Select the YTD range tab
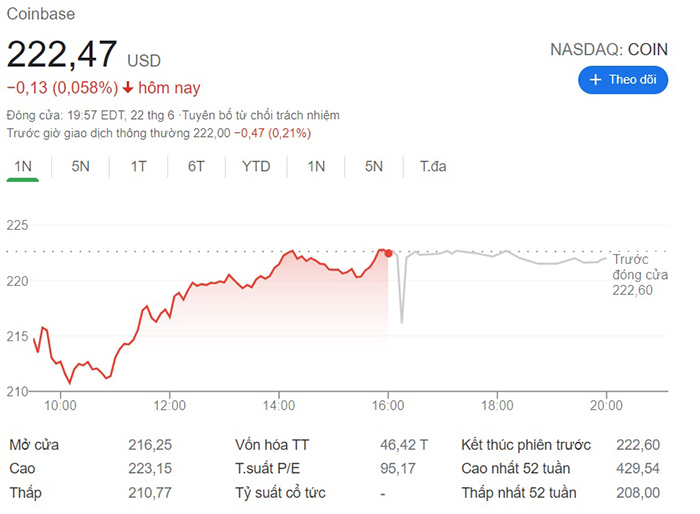 tap(256, 167)
